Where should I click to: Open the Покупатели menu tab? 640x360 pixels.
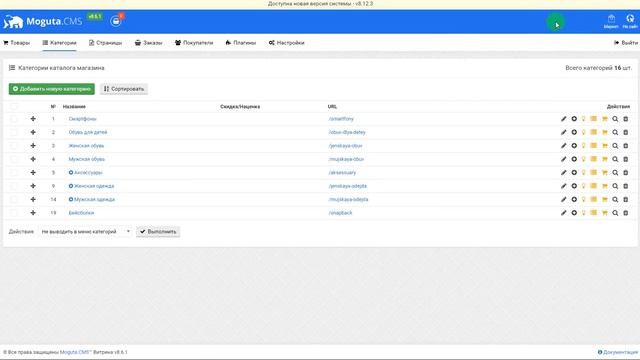point(194,43)
